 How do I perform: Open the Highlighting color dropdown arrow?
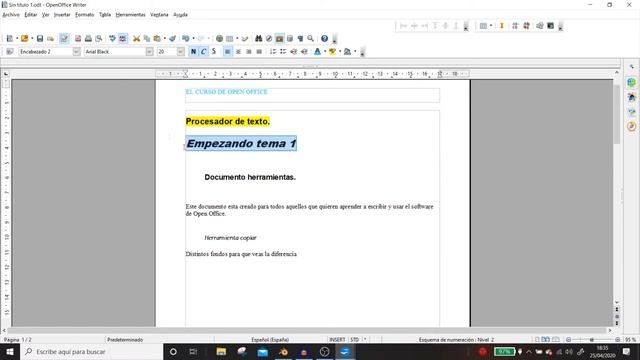point(340,51)
